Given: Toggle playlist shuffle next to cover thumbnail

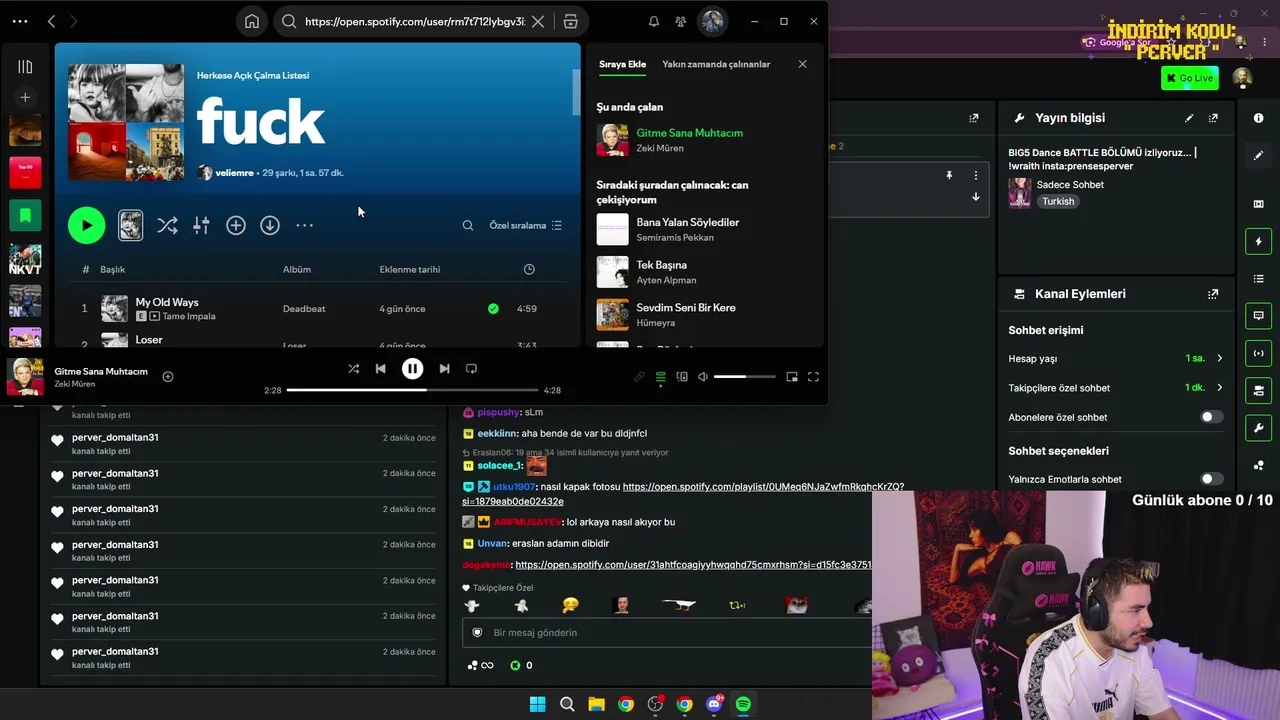Looking at the screenshot, I should coord(167,226).
